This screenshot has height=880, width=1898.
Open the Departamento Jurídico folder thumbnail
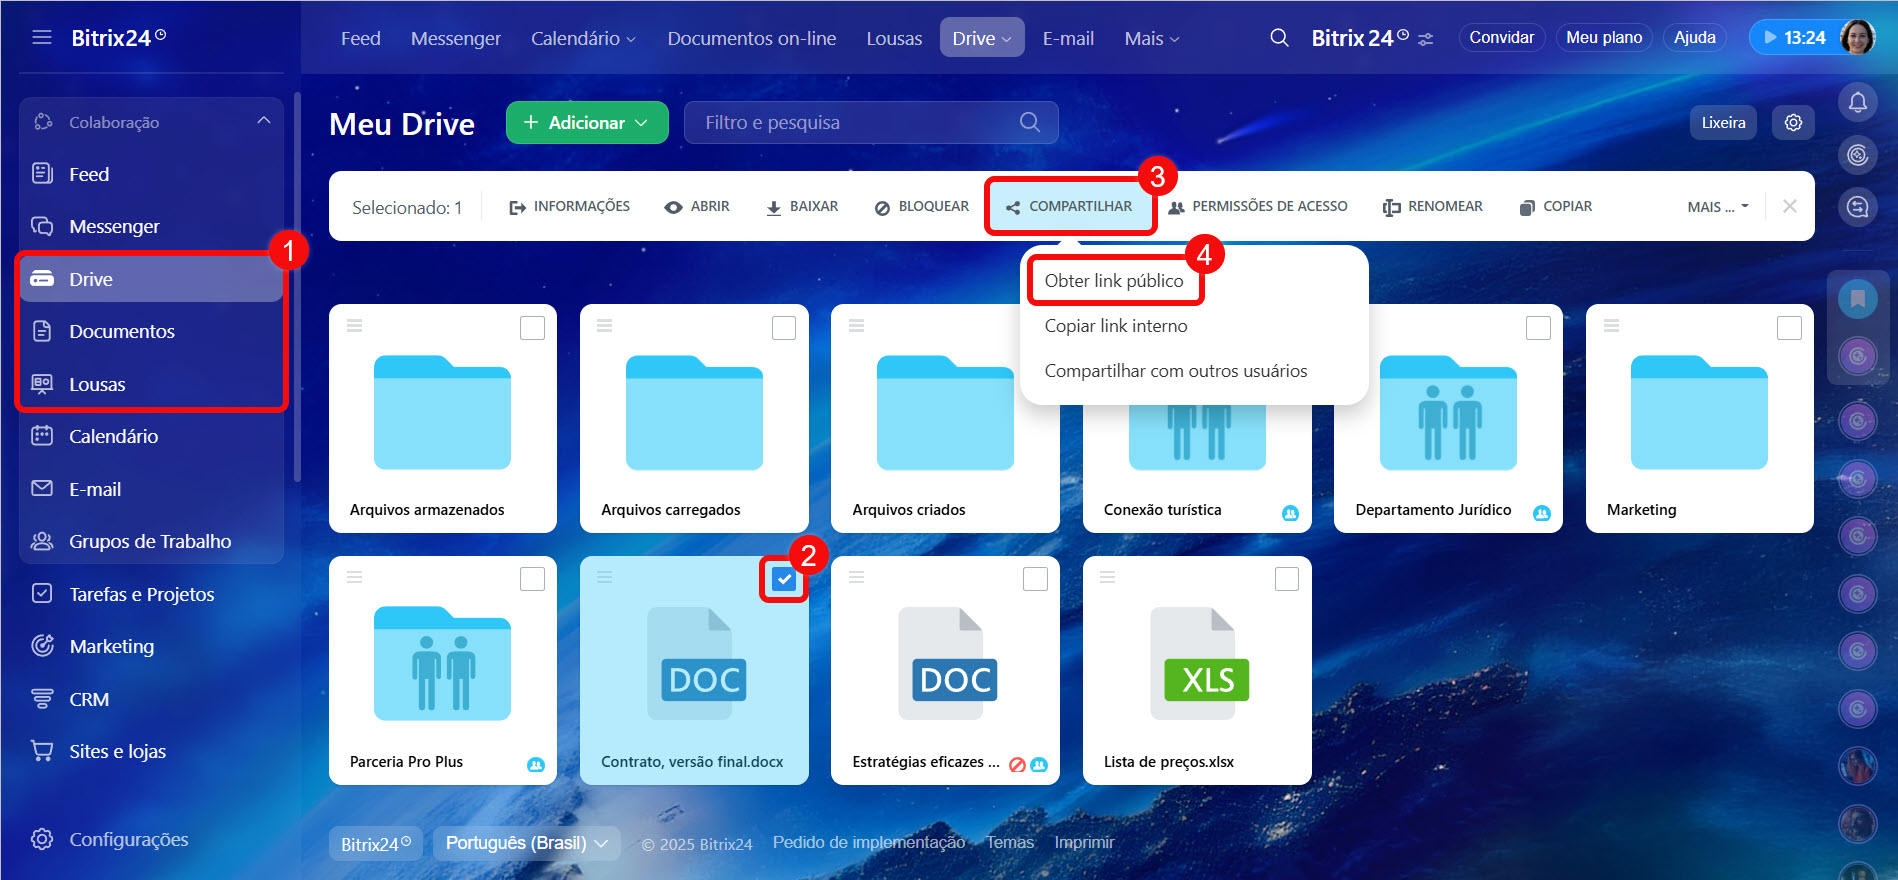[x=1447, y=413]
